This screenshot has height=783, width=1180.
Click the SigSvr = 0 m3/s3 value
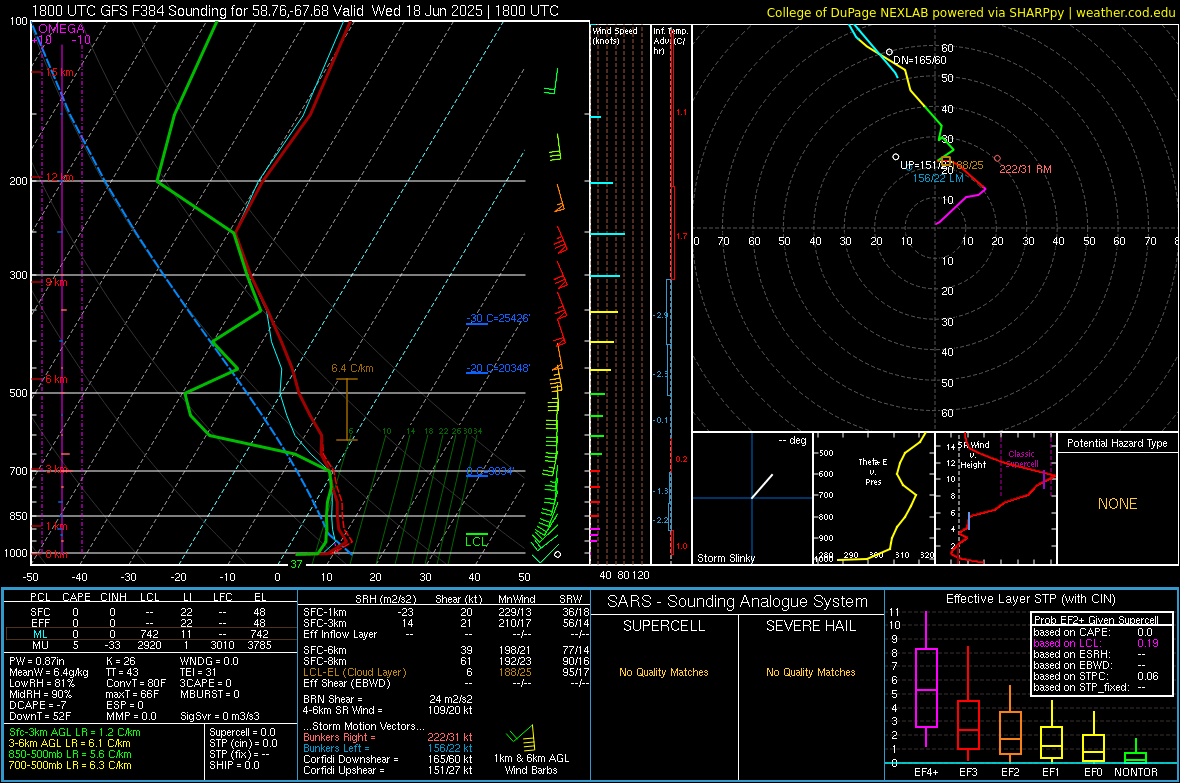pyautogui.click(x=220, y=717)
